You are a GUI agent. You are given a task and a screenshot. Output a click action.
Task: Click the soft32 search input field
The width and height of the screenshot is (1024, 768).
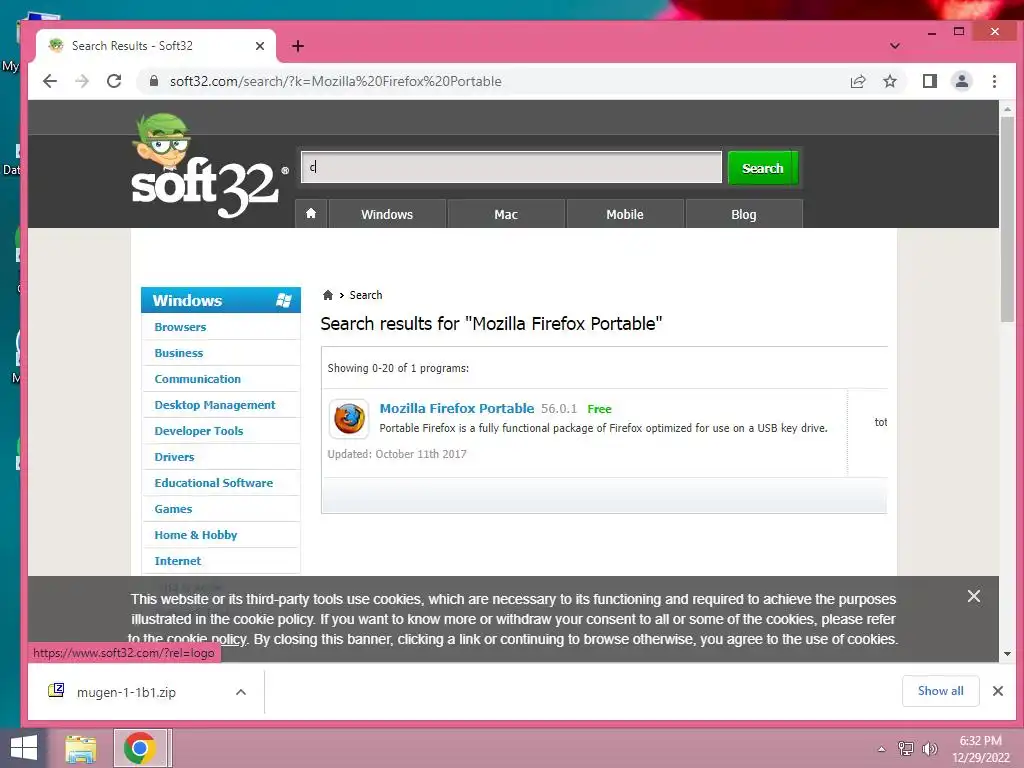(511, 167)
